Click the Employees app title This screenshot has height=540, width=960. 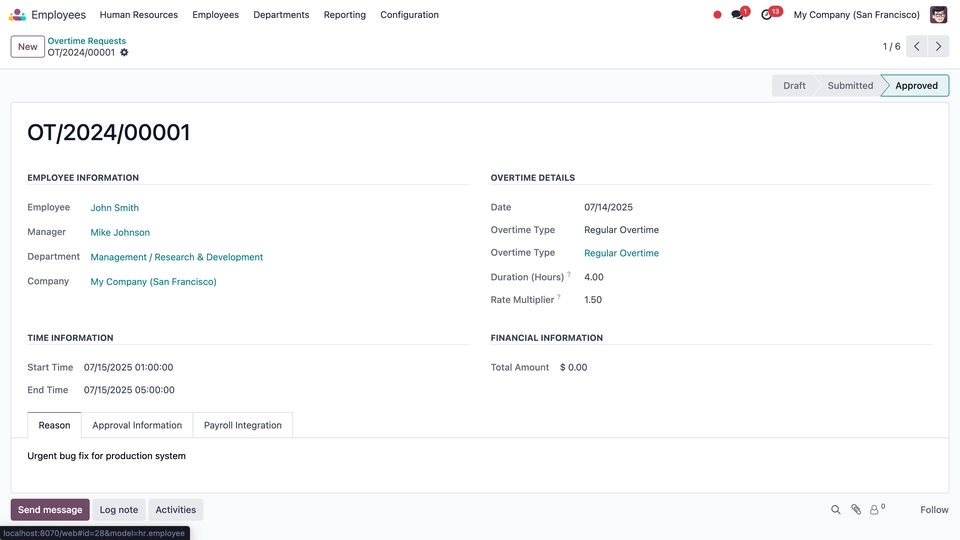click(x=59, y=15)
